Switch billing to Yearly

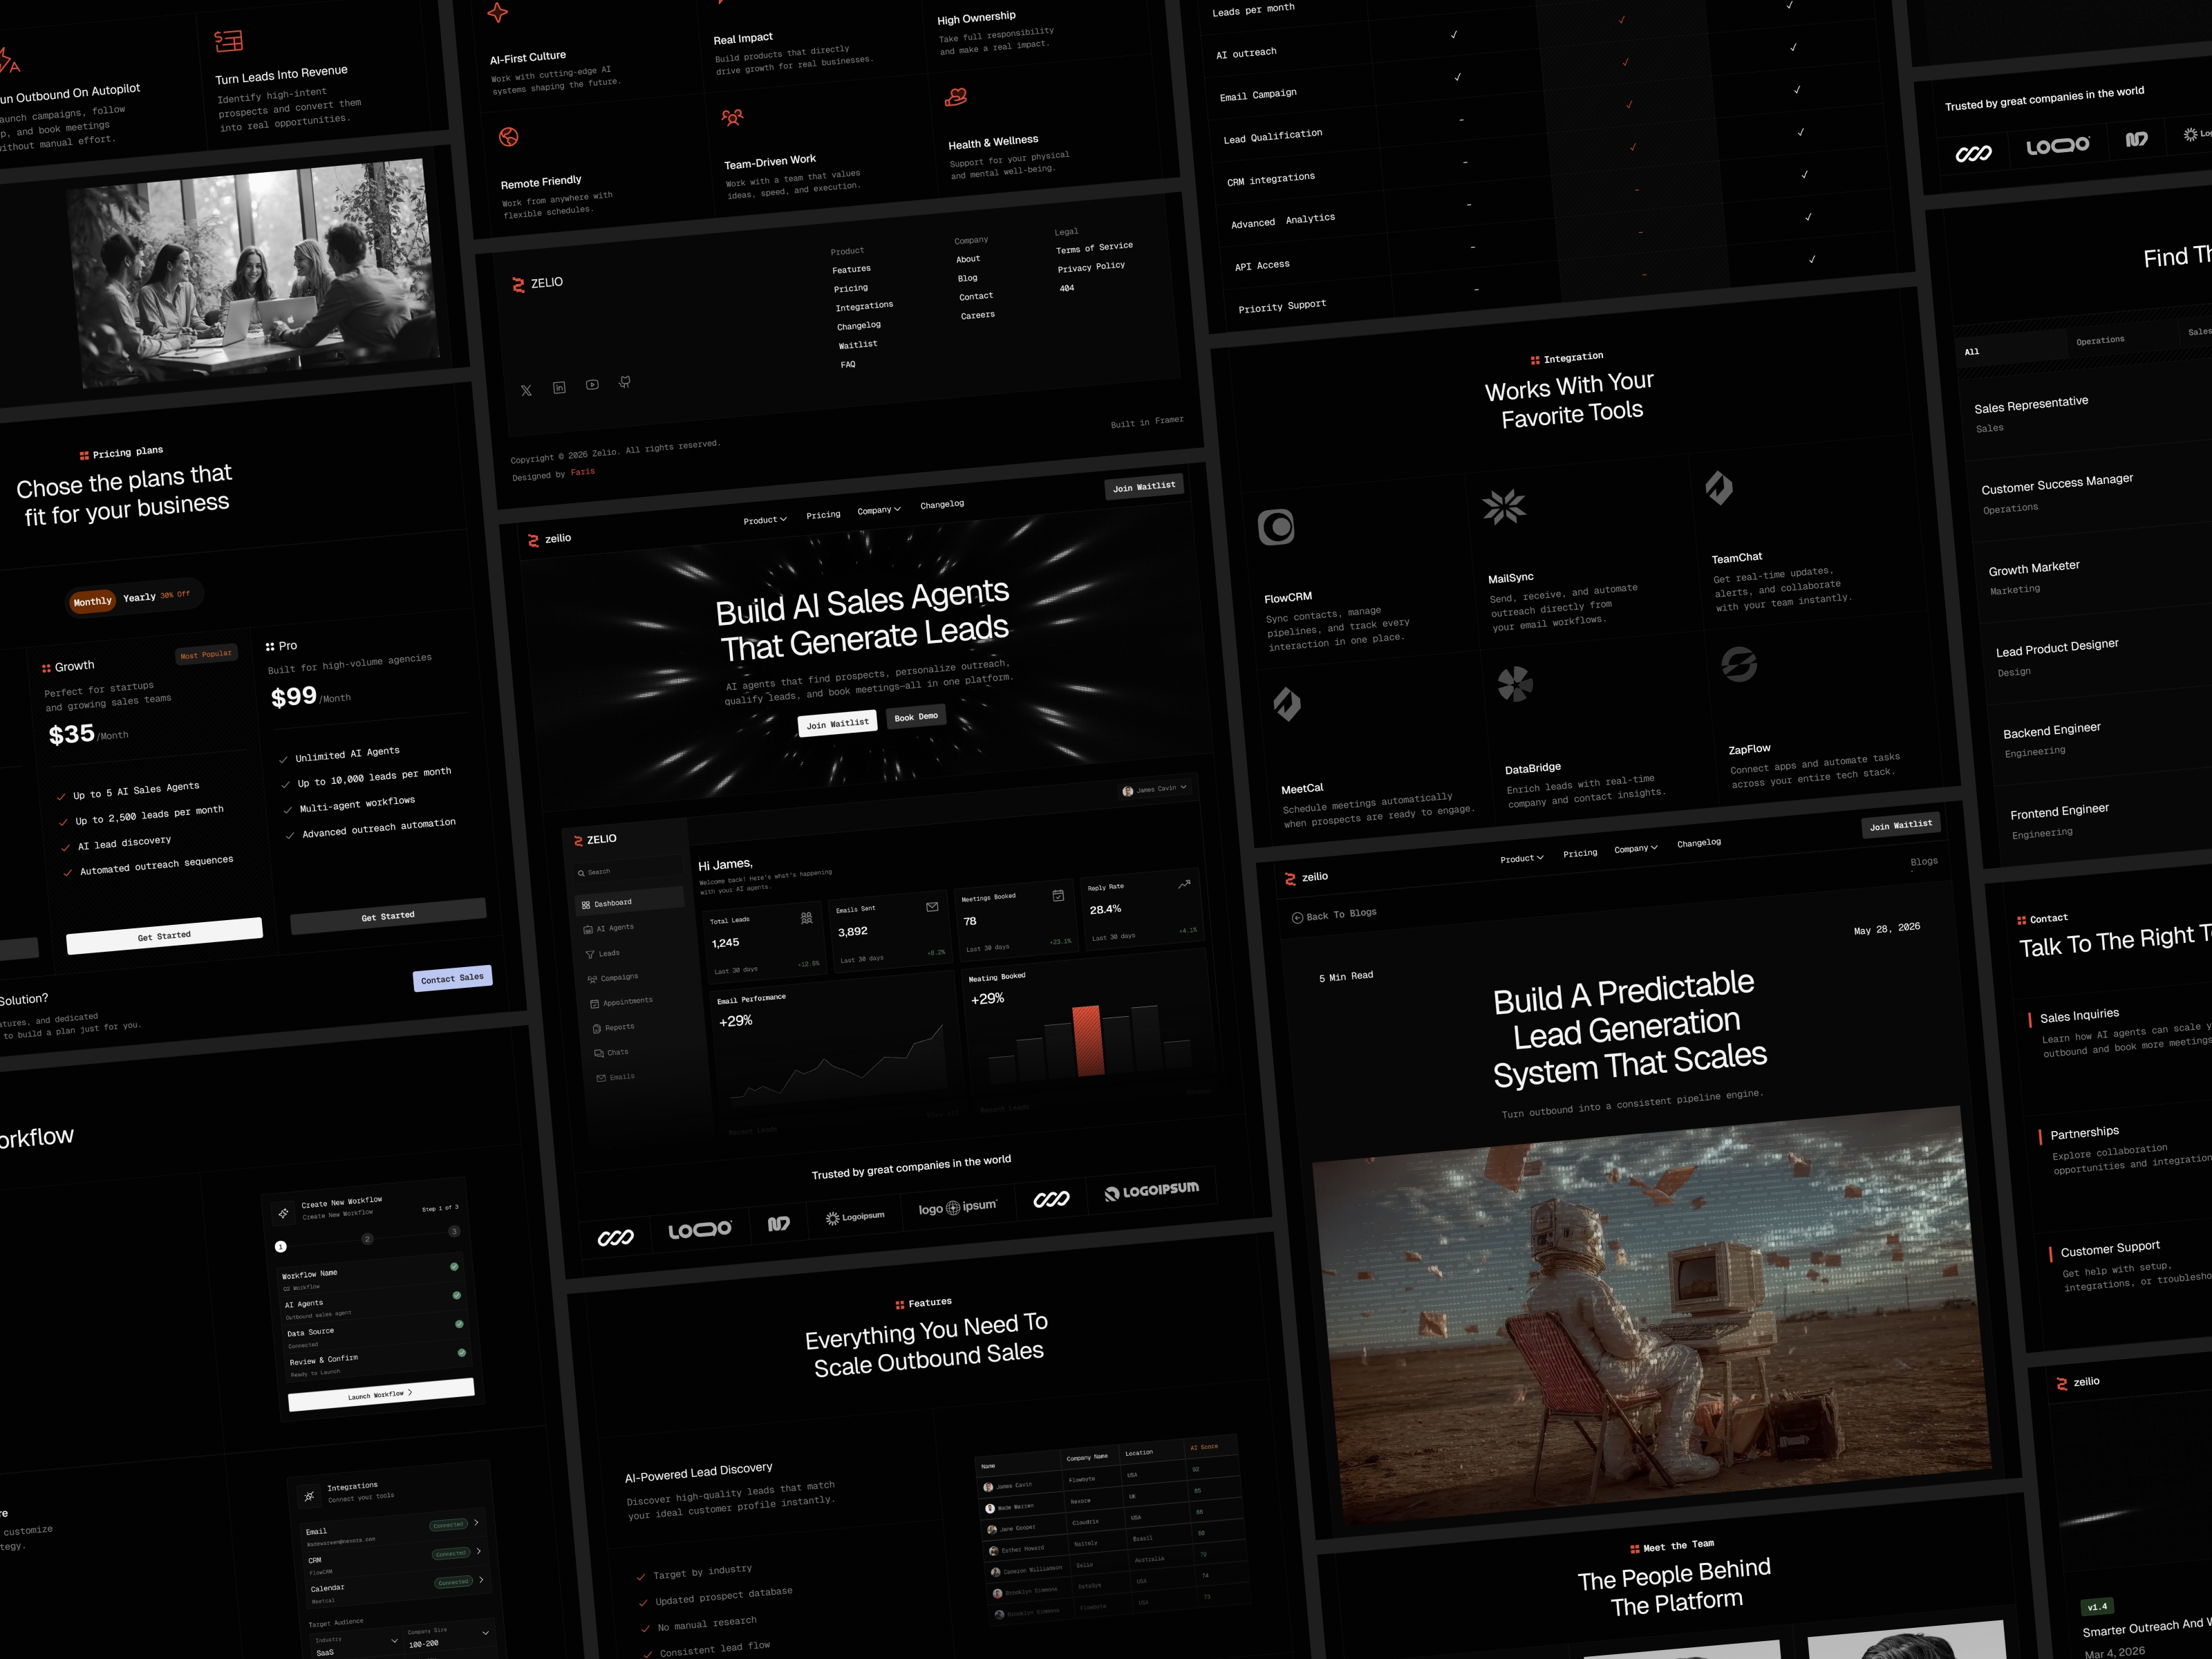tap(156, 596)
